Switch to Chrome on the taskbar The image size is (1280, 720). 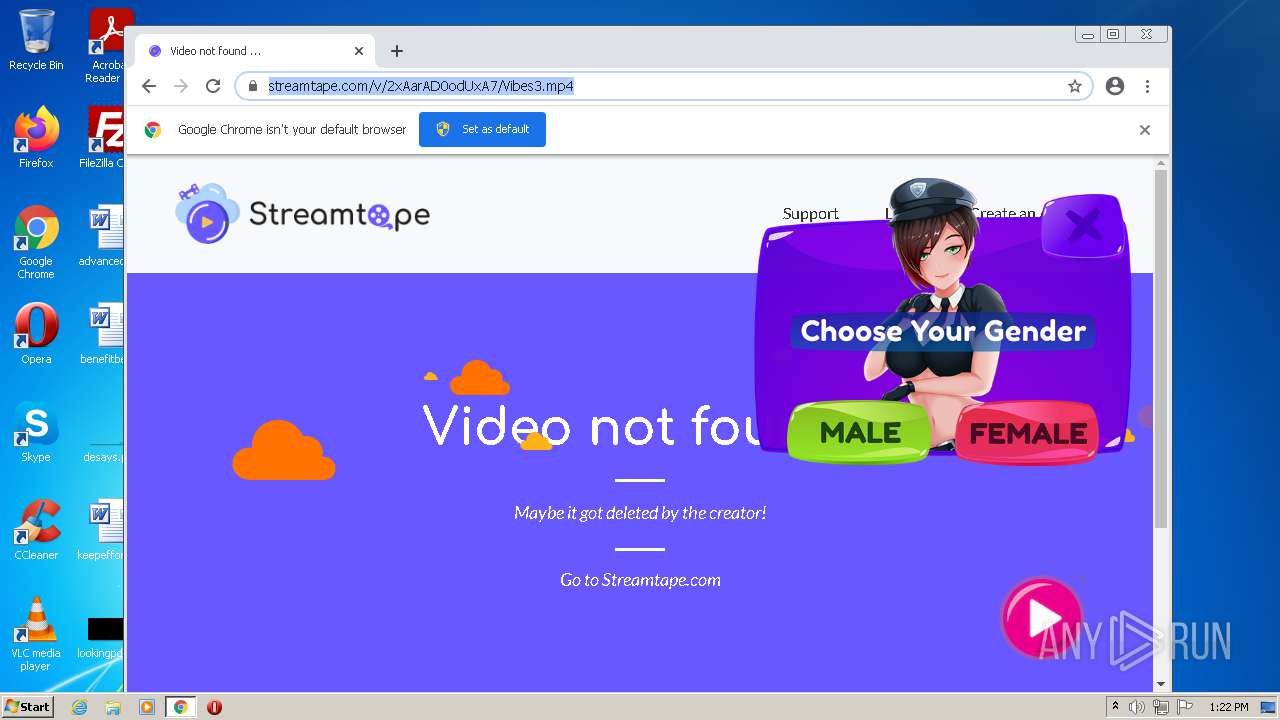180,707
